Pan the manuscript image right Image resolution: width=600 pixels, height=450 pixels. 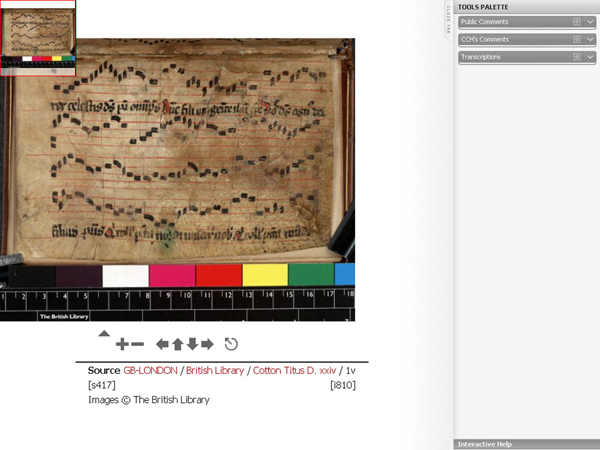(207, 344)
